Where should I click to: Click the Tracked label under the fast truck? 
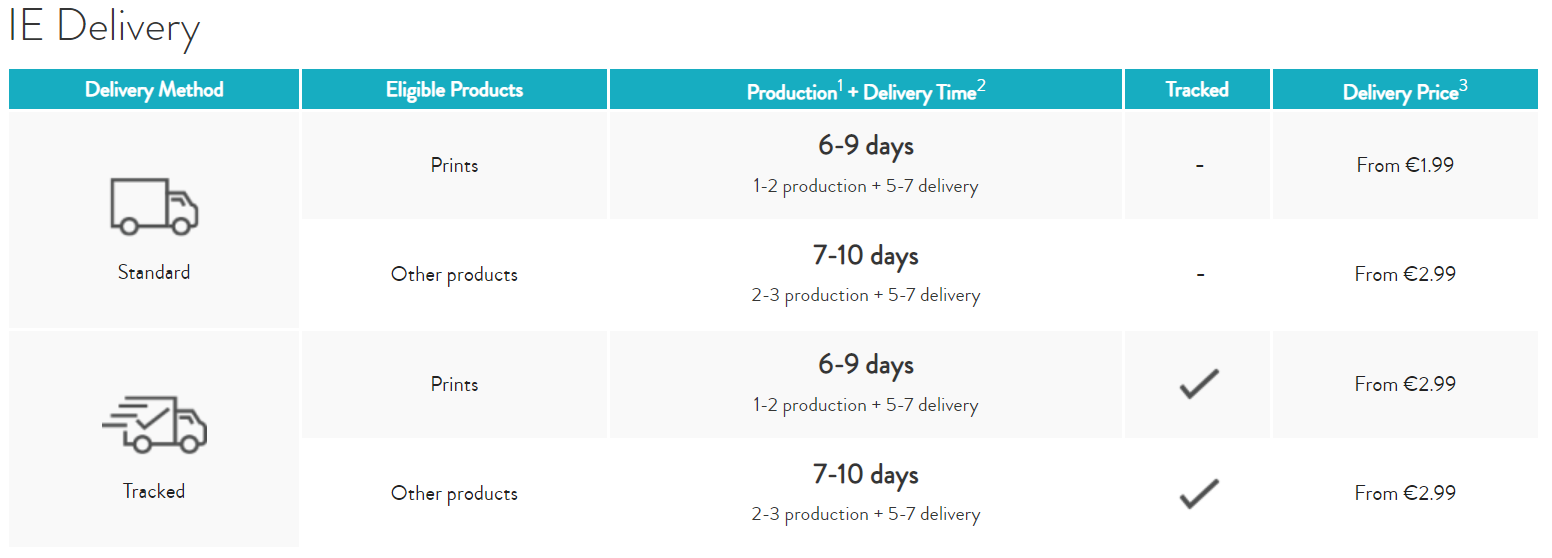154,491
